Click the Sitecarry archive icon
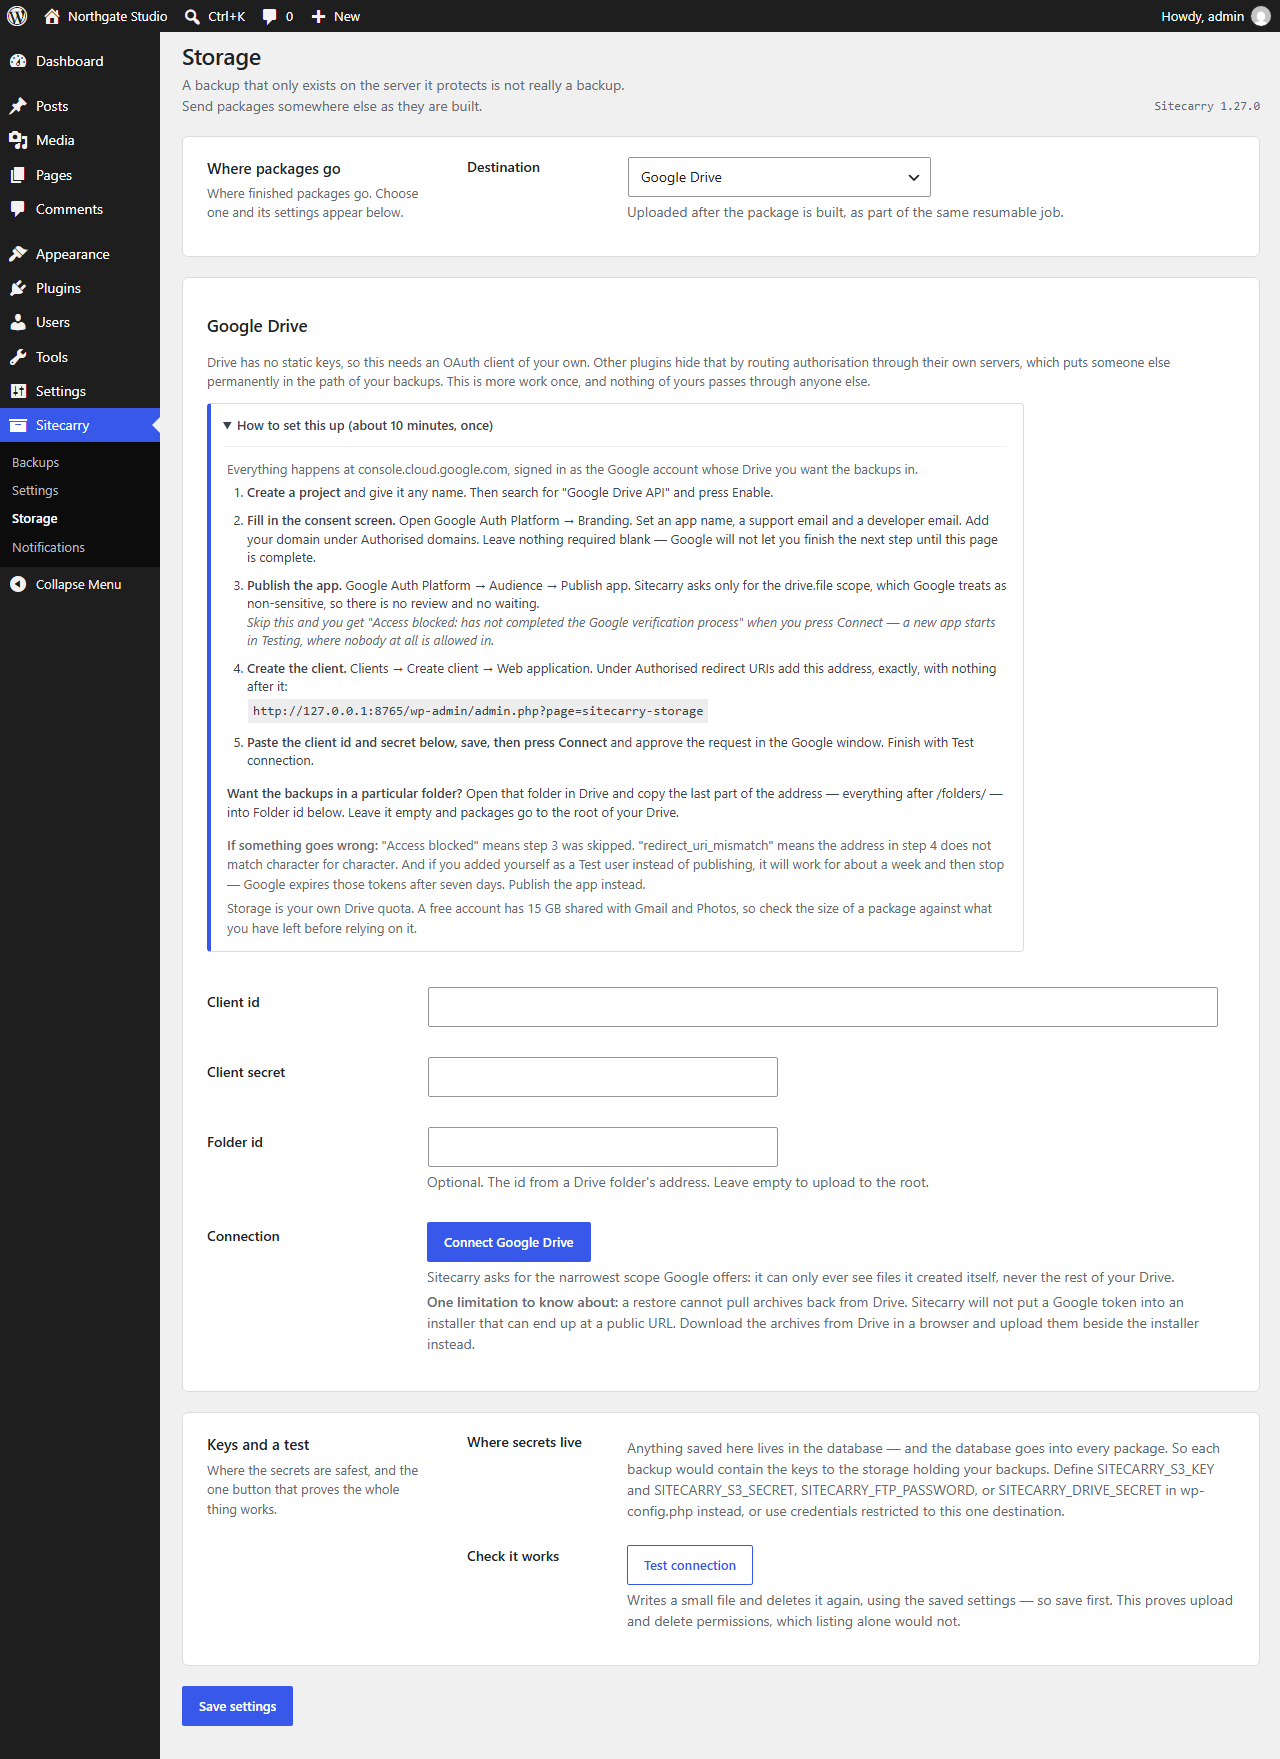 tap(18, 425)
